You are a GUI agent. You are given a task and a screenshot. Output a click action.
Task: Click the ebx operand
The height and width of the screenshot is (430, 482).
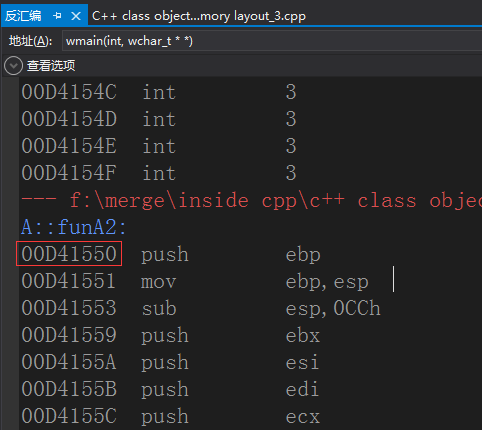pos(303,336)
